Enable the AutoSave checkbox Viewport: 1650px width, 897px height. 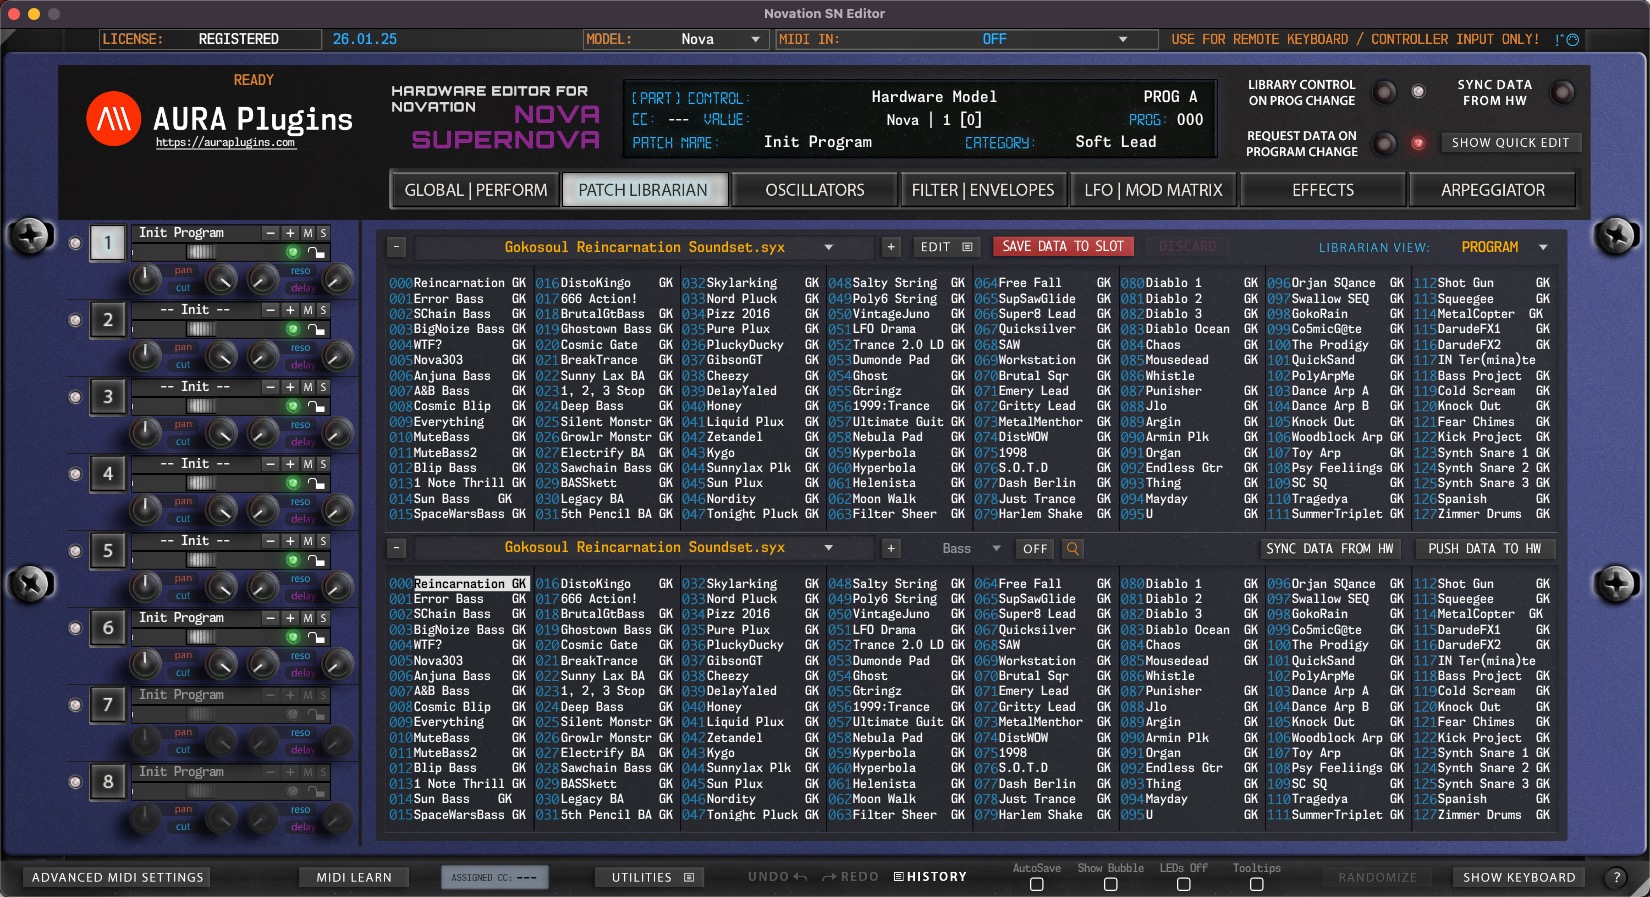point(1036,884)
